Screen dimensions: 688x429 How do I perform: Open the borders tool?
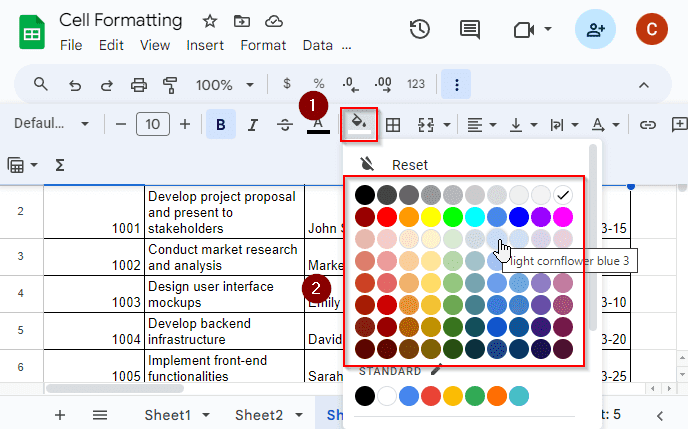pos(394,125)
